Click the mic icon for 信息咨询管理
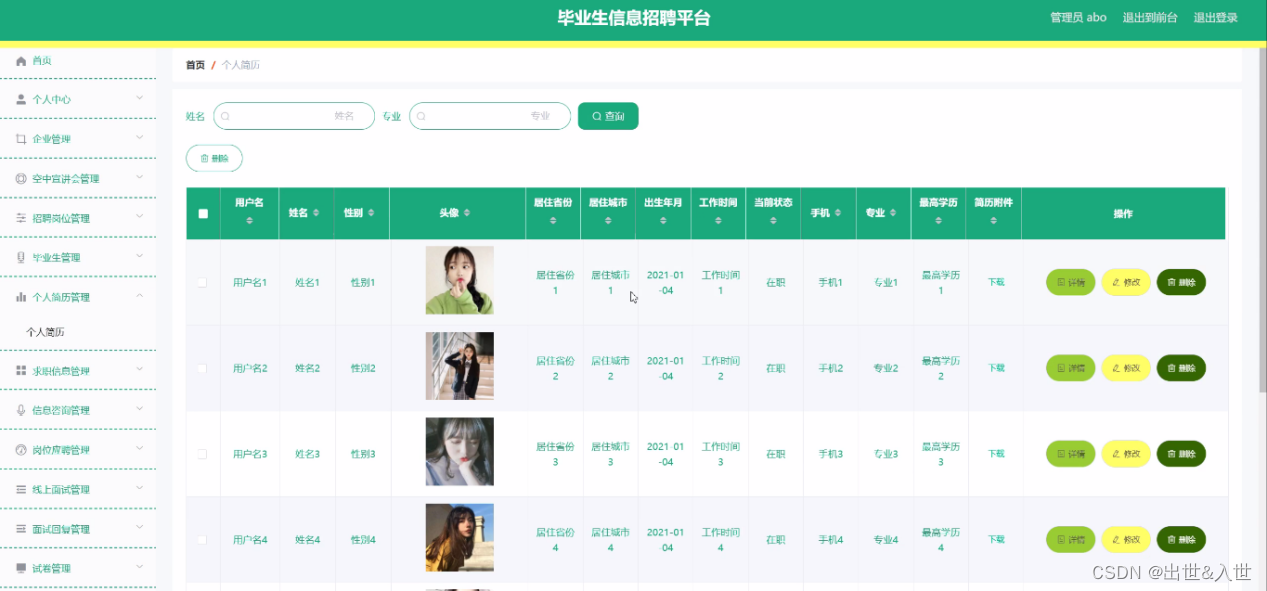1267x591 pixels. click(x=21, y=410)
